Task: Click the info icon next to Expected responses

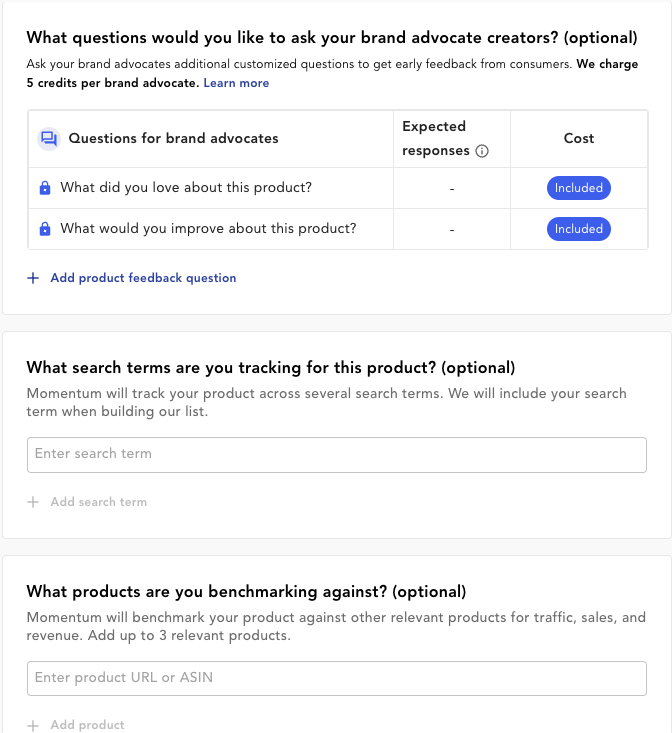Action: point(482,151)
